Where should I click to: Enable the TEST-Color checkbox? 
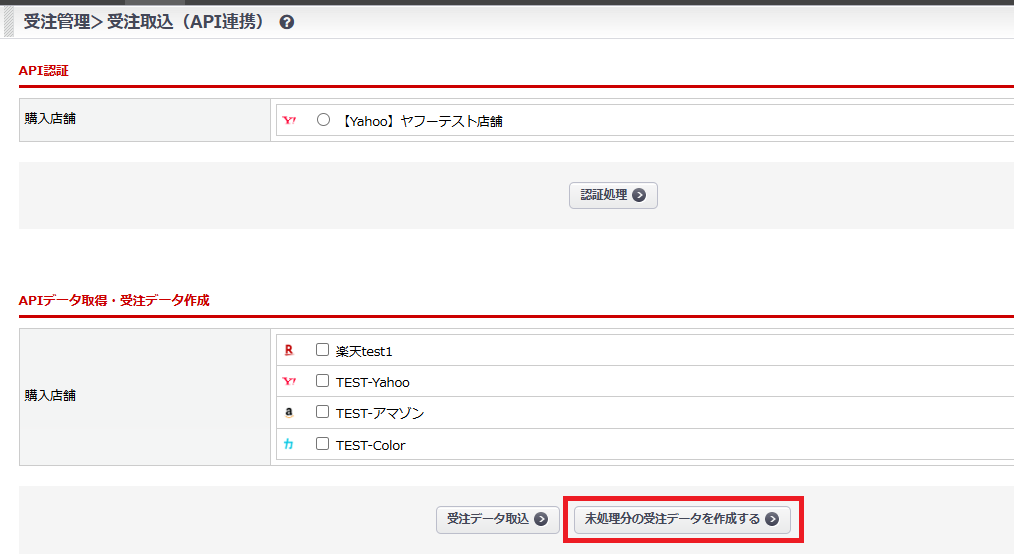322,444
